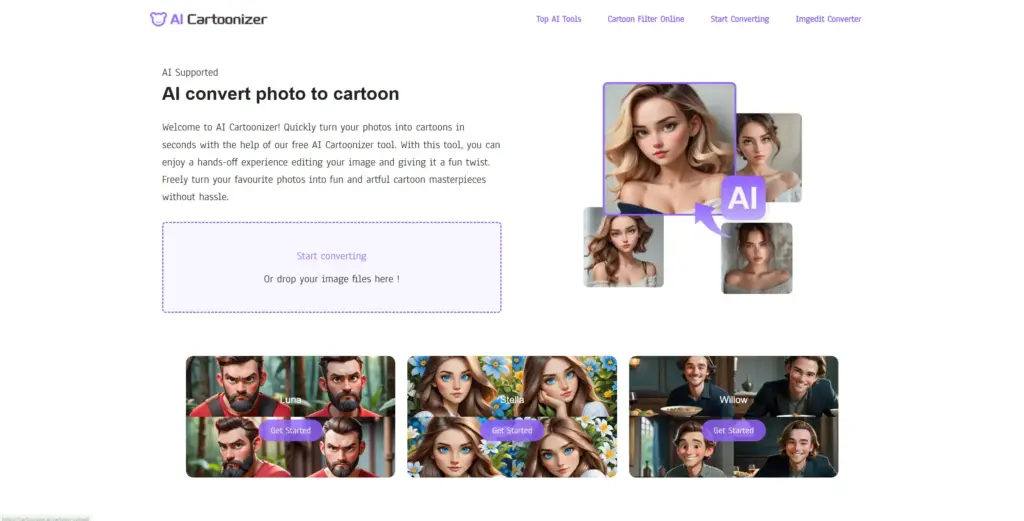Select the Luna style label

[x=291, y=400]
